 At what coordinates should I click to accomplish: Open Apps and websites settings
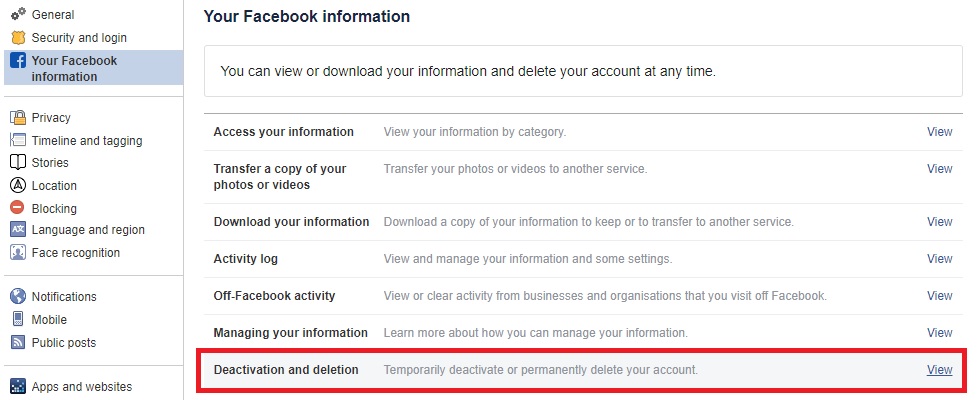[x=81, y=387]
